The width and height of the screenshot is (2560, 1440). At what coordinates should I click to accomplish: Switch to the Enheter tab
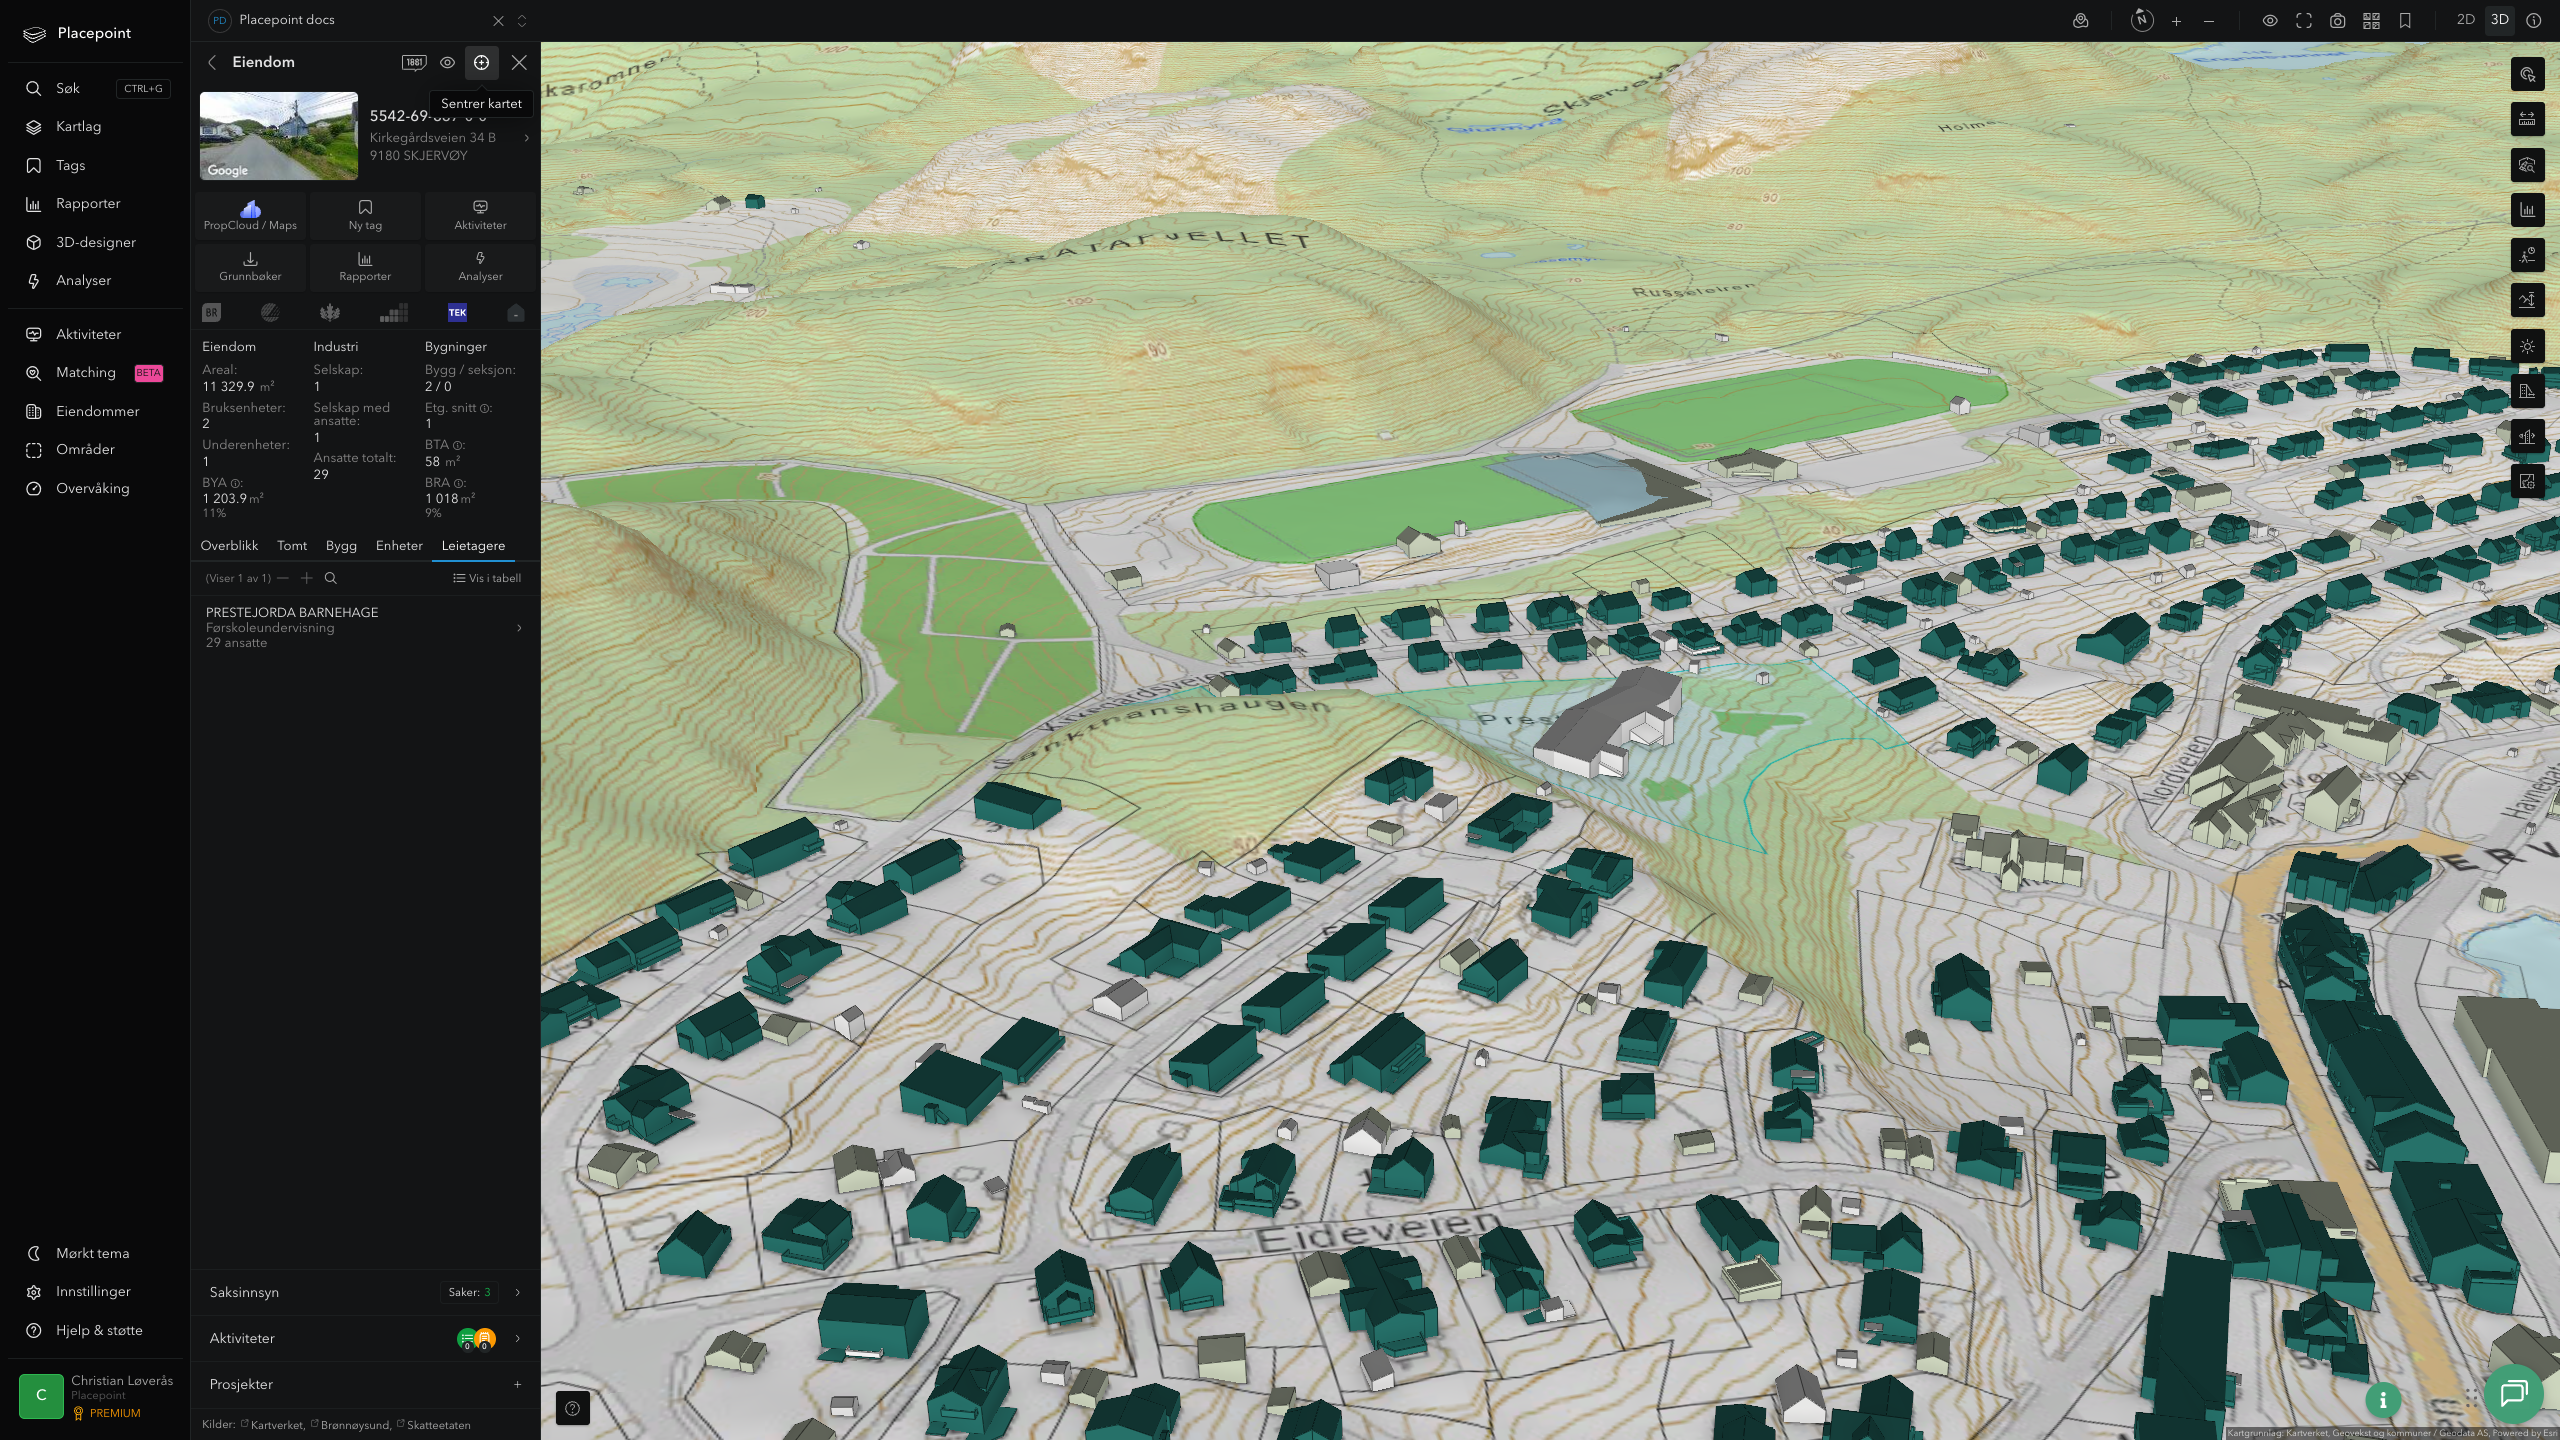point(399,546)
